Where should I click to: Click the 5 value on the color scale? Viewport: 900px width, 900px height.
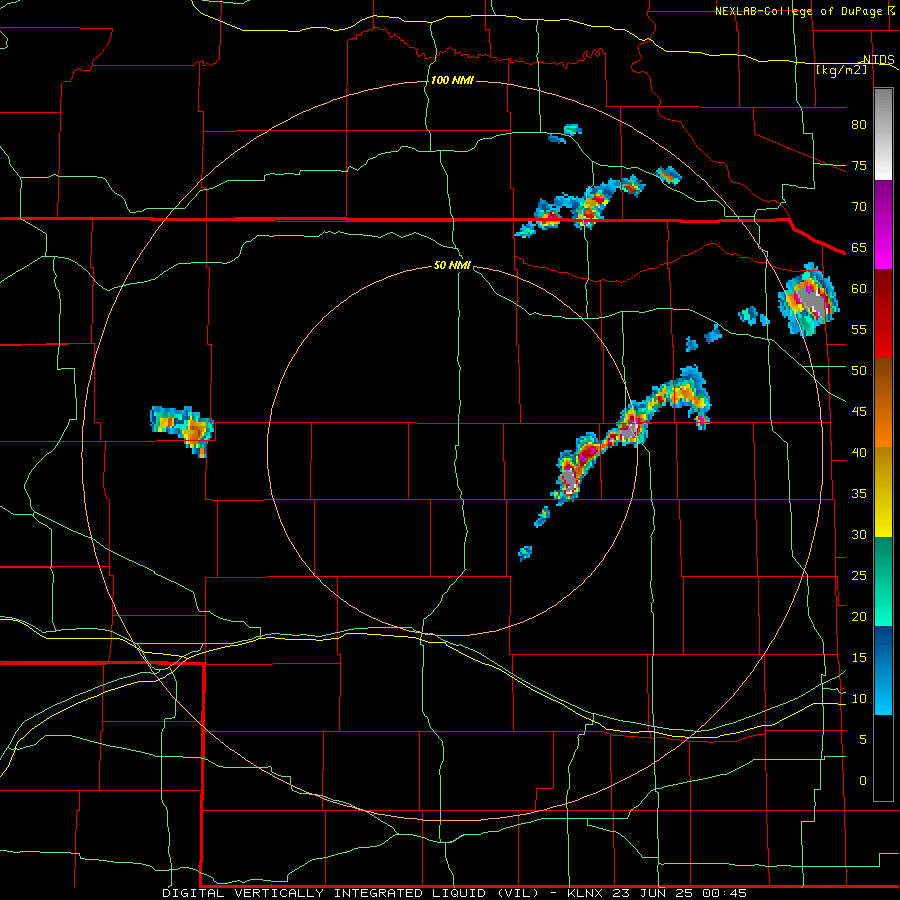tap(863, 739)
